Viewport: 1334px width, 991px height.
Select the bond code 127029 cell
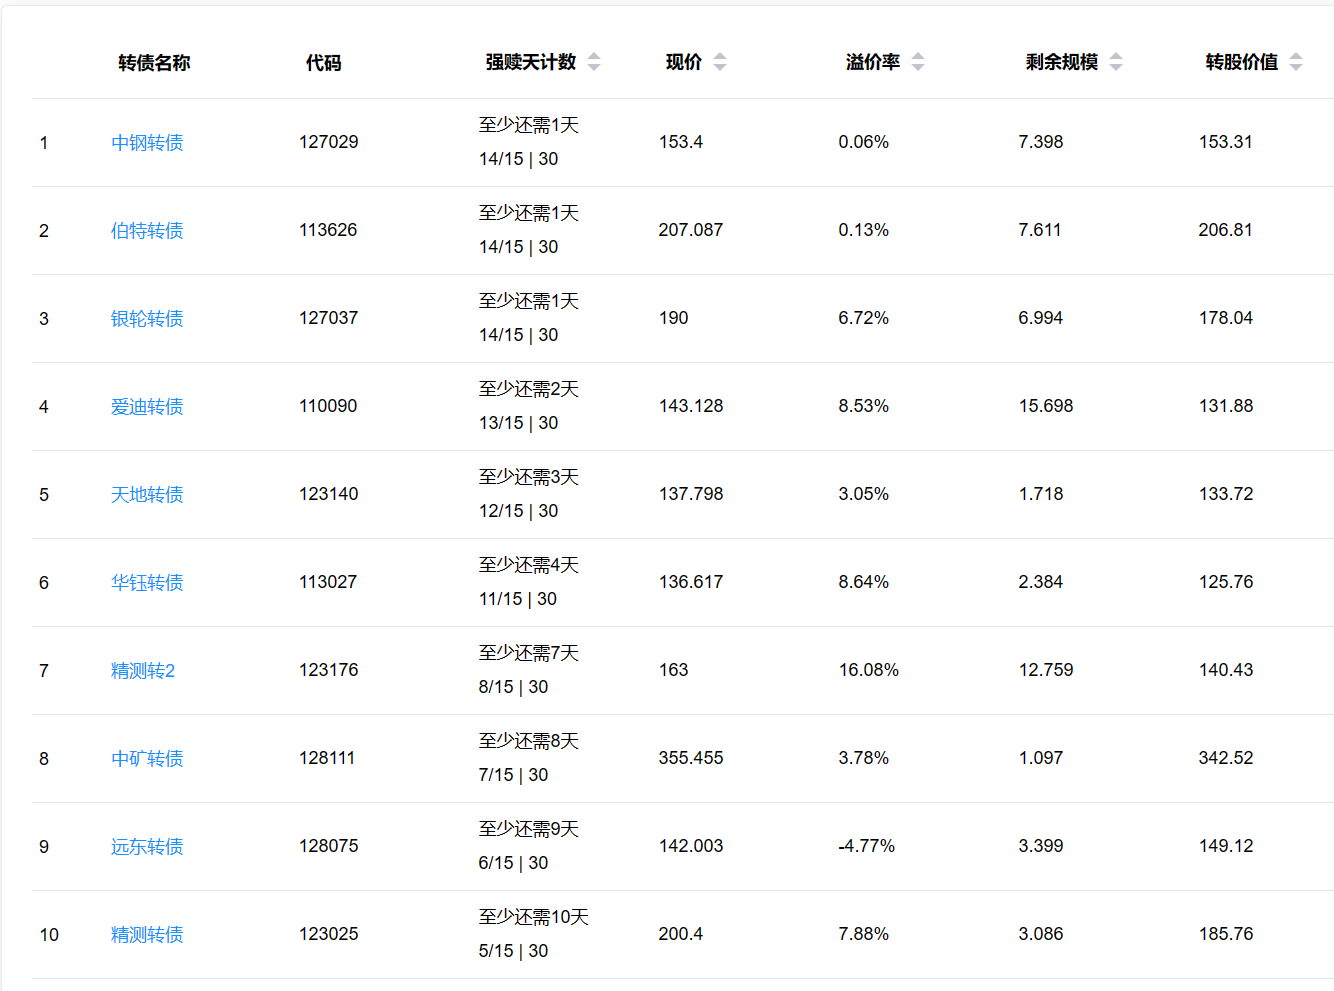point(328,142)
